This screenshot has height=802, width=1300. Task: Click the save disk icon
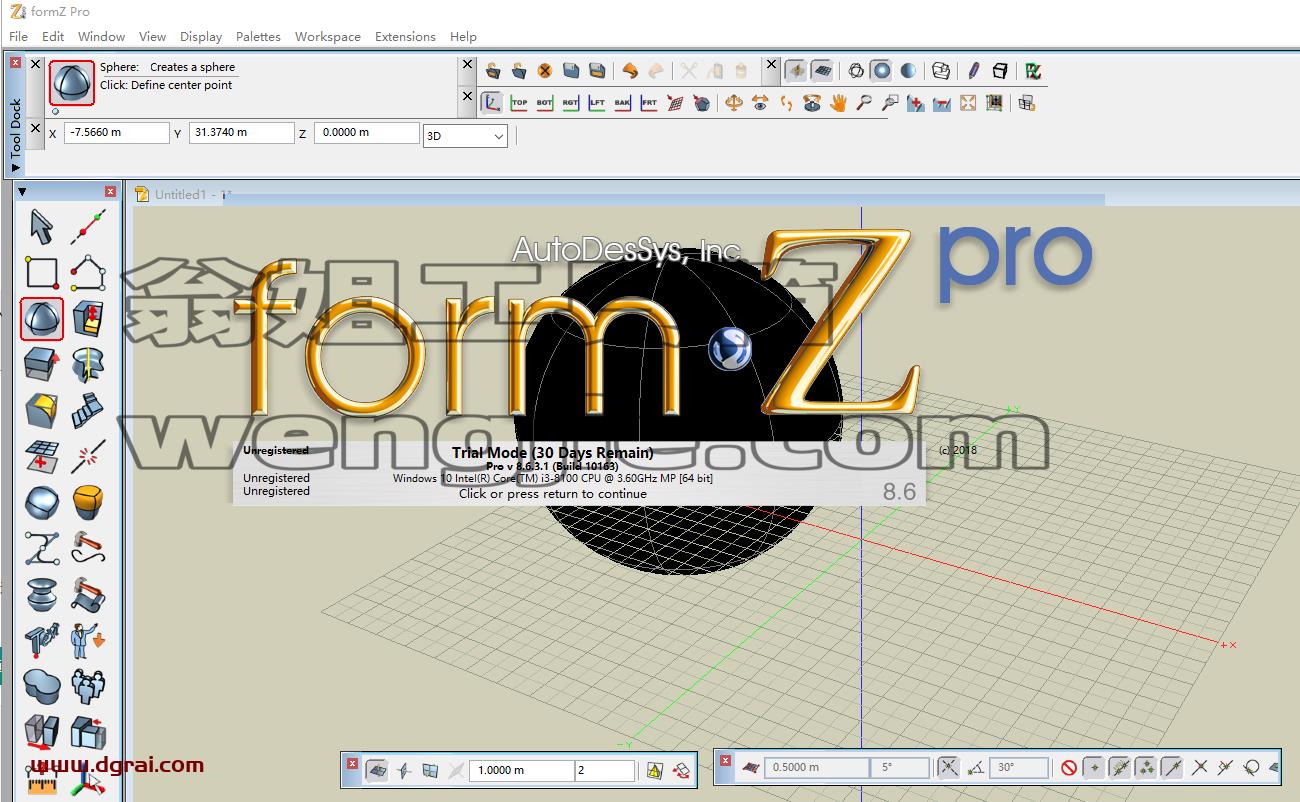571,71
